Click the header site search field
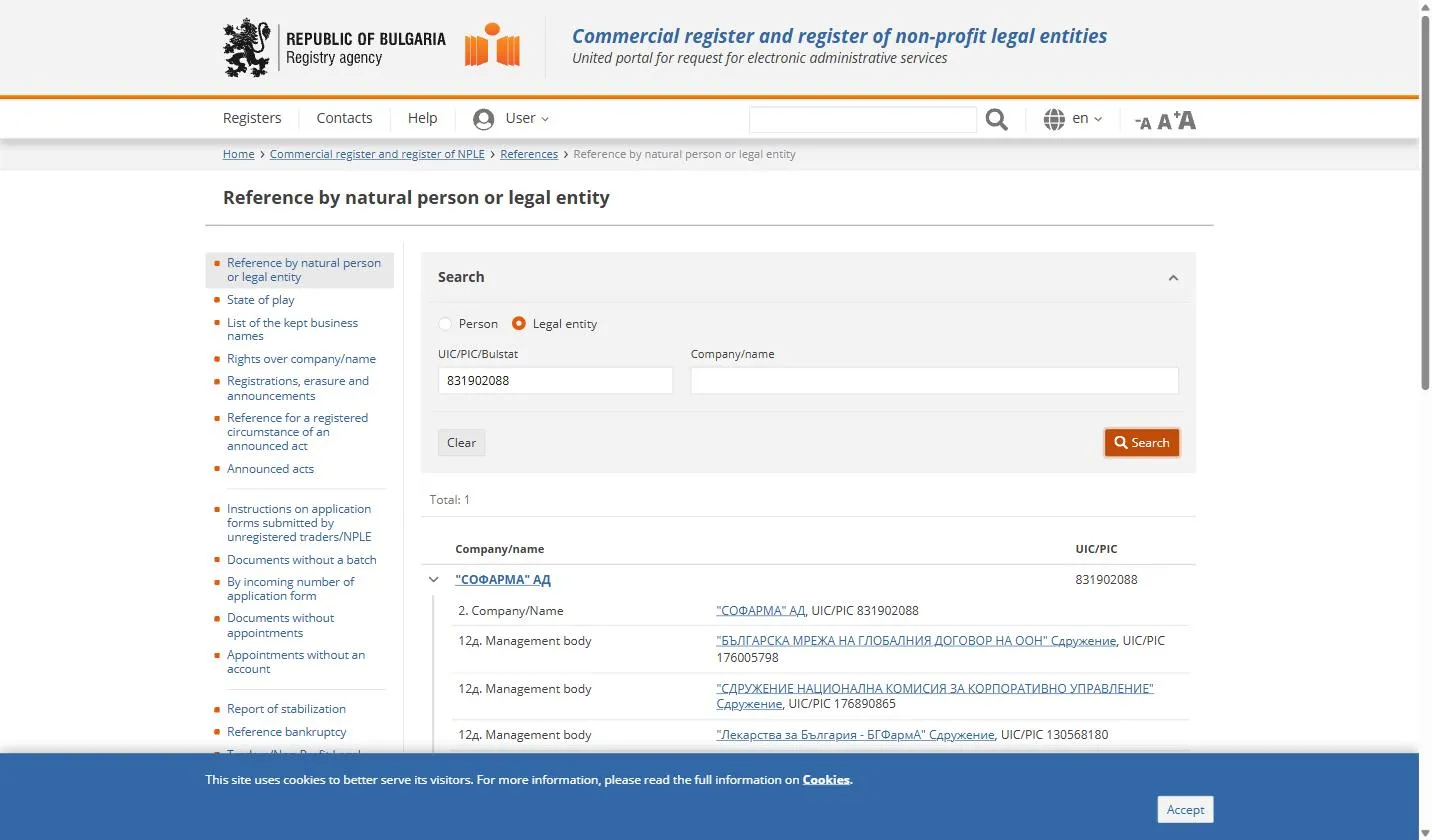 coord(862,119)
